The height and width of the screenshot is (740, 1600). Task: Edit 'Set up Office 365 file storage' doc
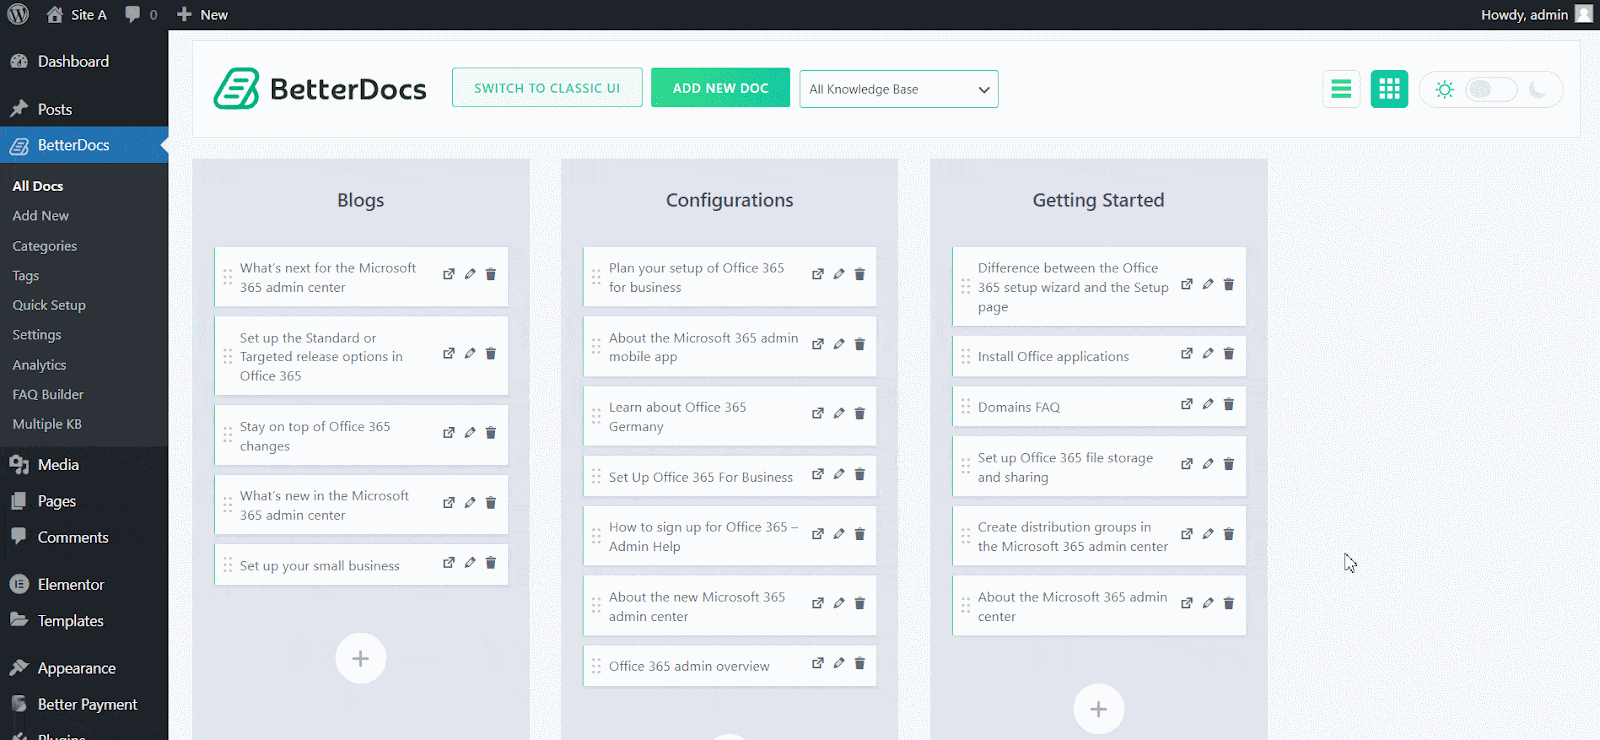pyautogui.click(x=1208, y=464)
